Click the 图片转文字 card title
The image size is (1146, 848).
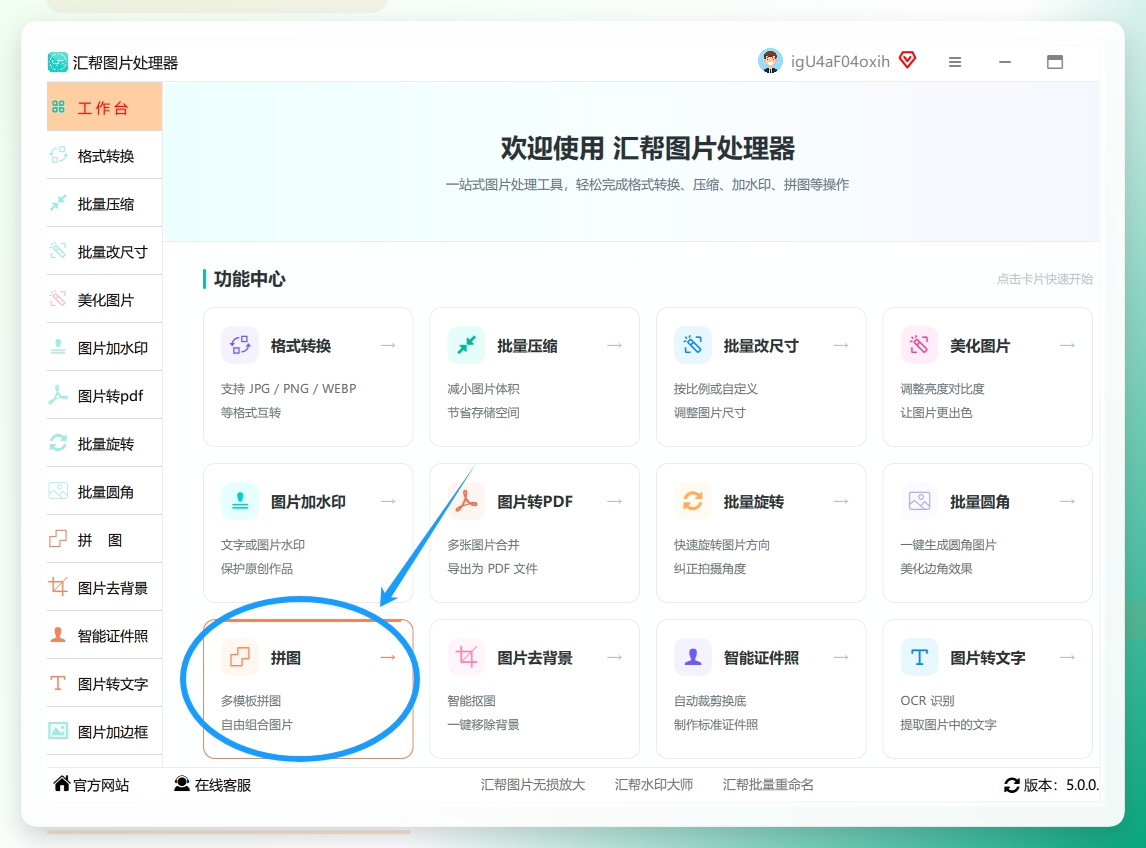pos(988,658)
